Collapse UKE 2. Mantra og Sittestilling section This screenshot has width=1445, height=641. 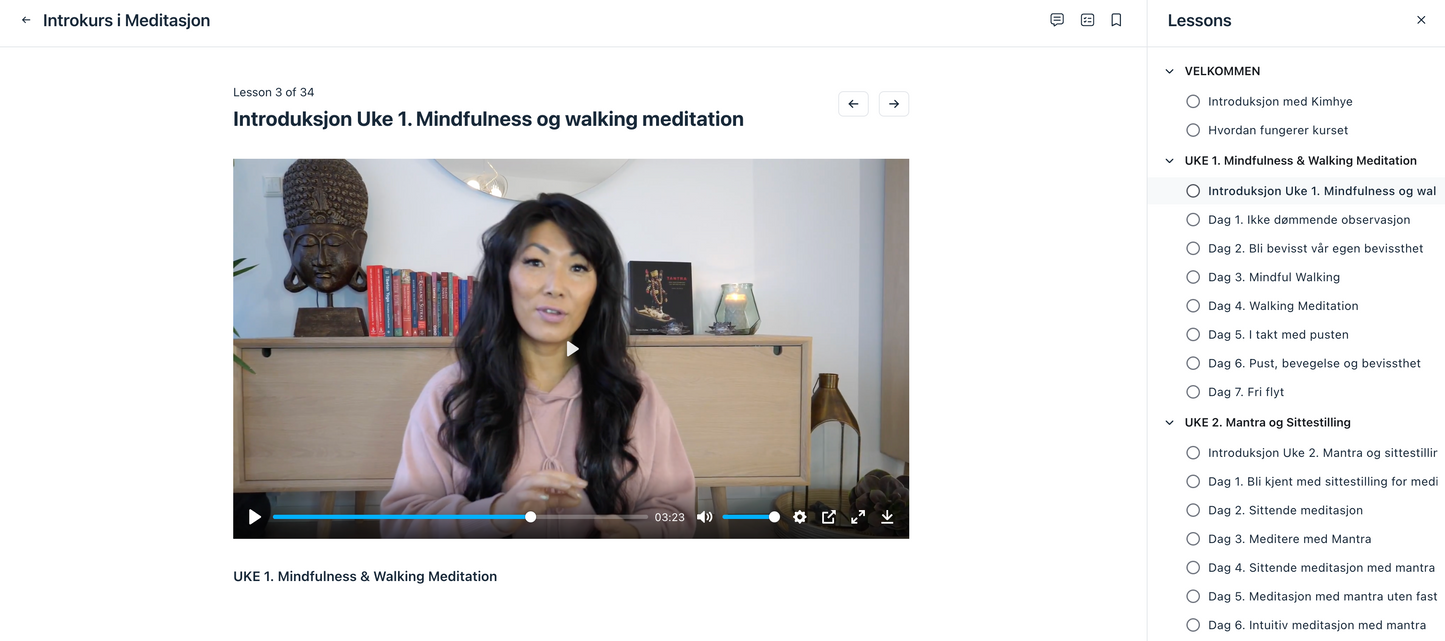click(1169, 423)
